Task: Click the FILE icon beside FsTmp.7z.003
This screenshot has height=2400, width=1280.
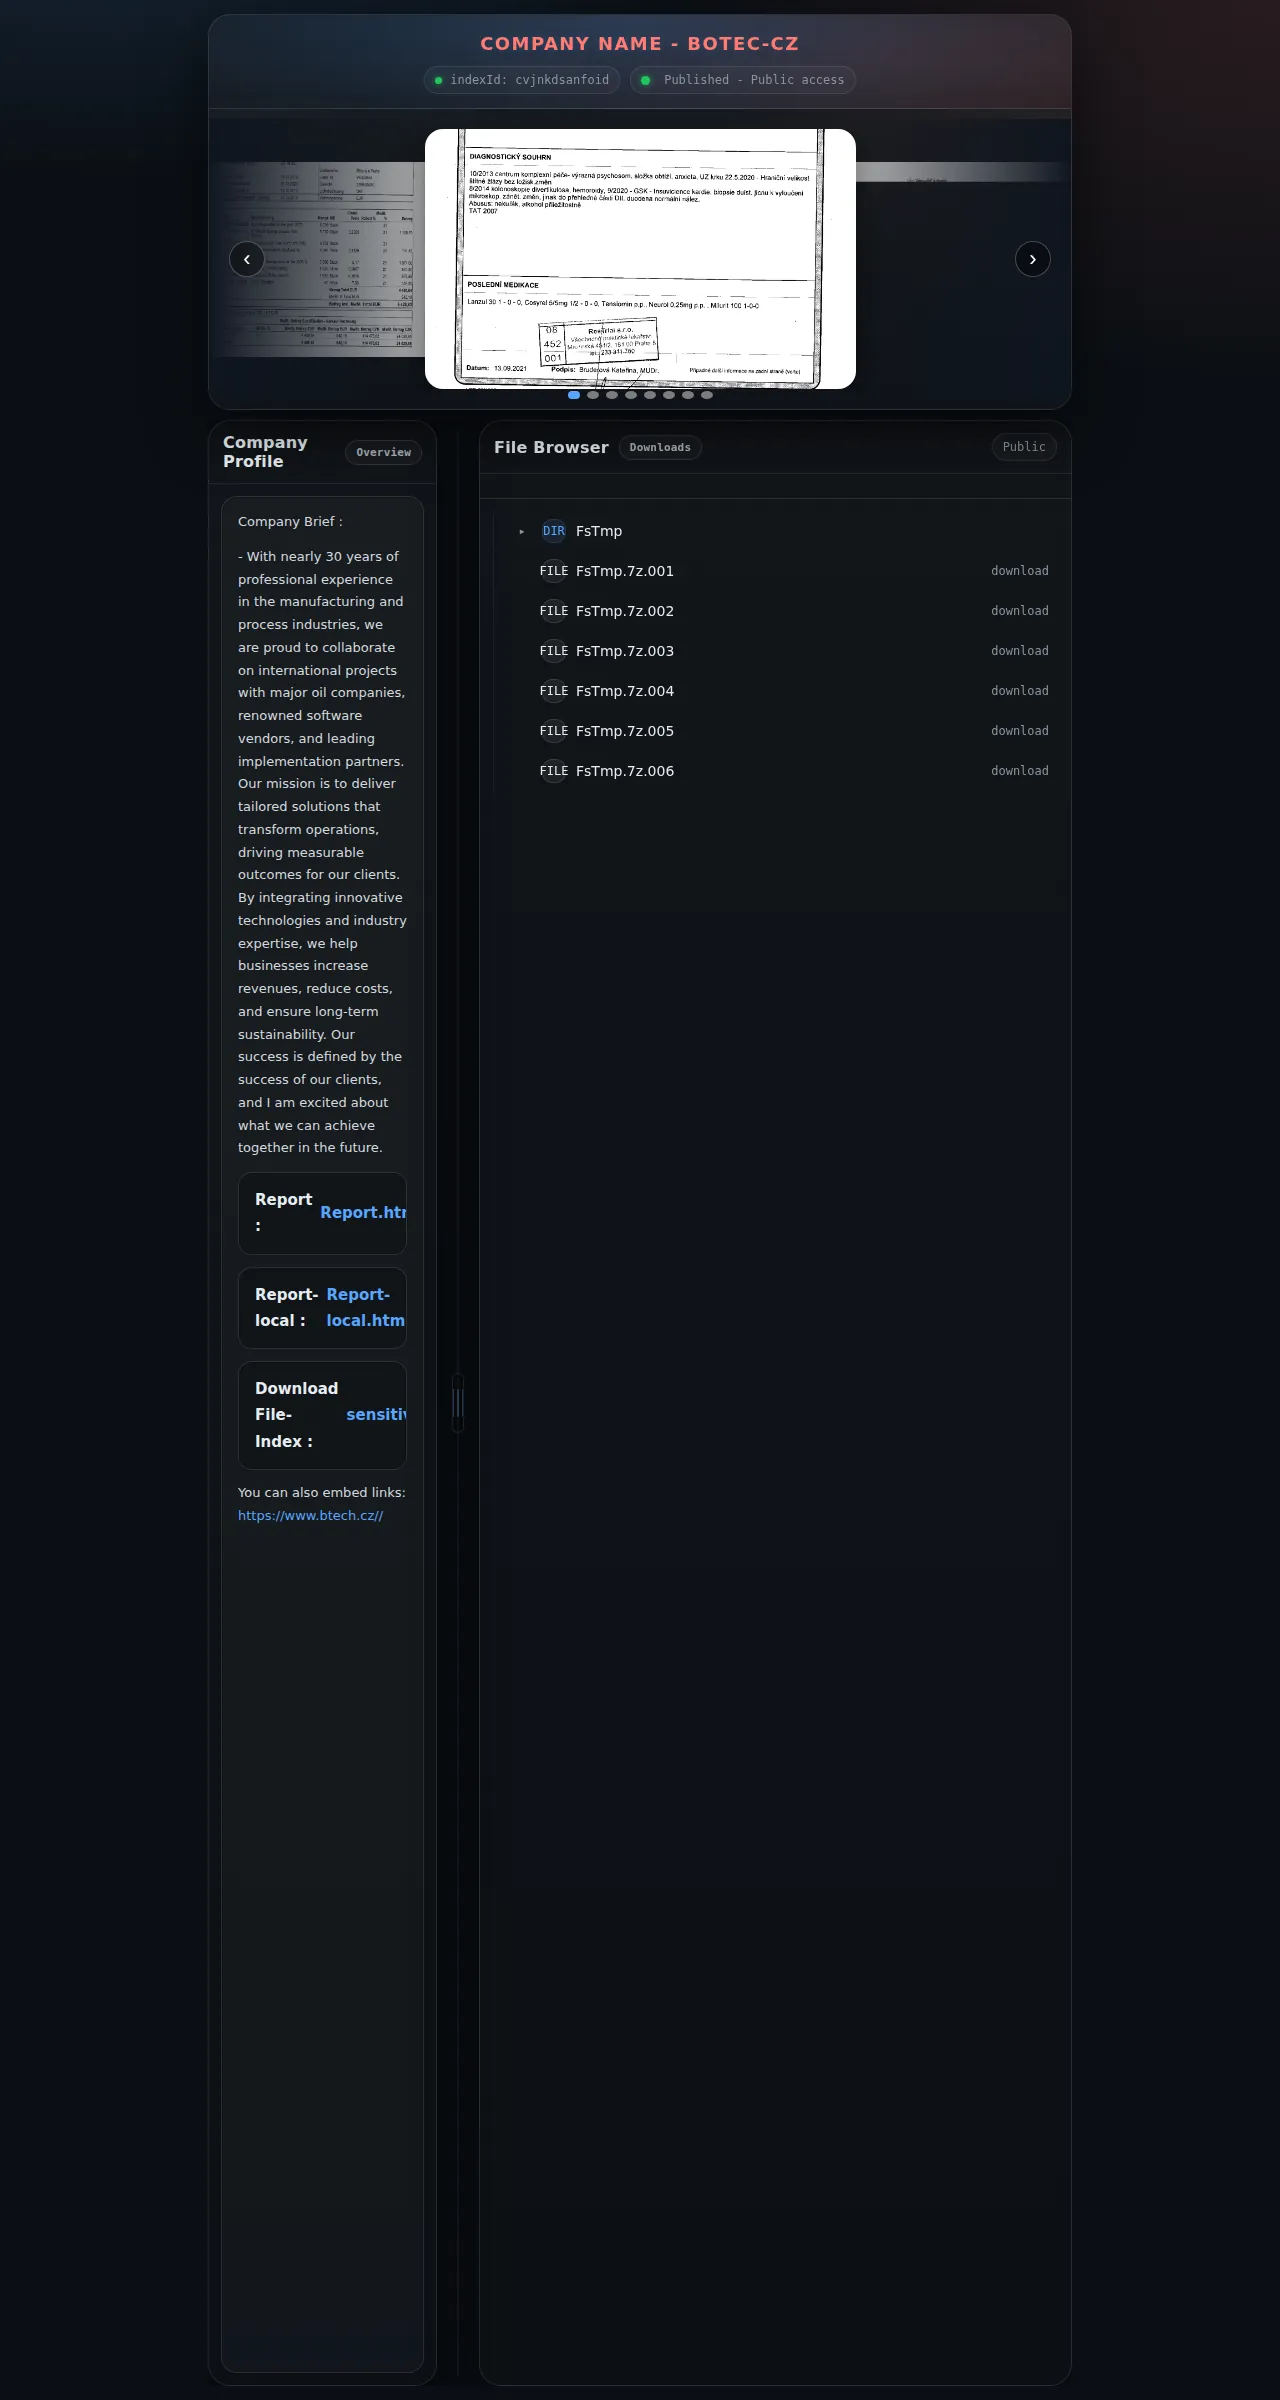Action: [x=554, y=651]
